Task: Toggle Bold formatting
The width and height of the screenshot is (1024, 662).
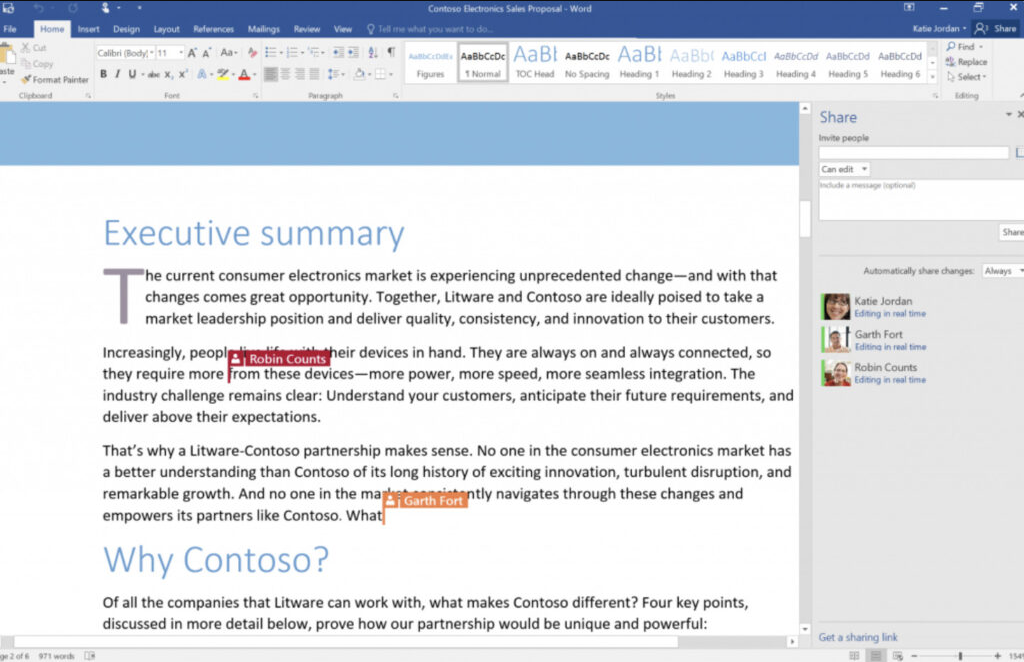Action: pos(103,74)
